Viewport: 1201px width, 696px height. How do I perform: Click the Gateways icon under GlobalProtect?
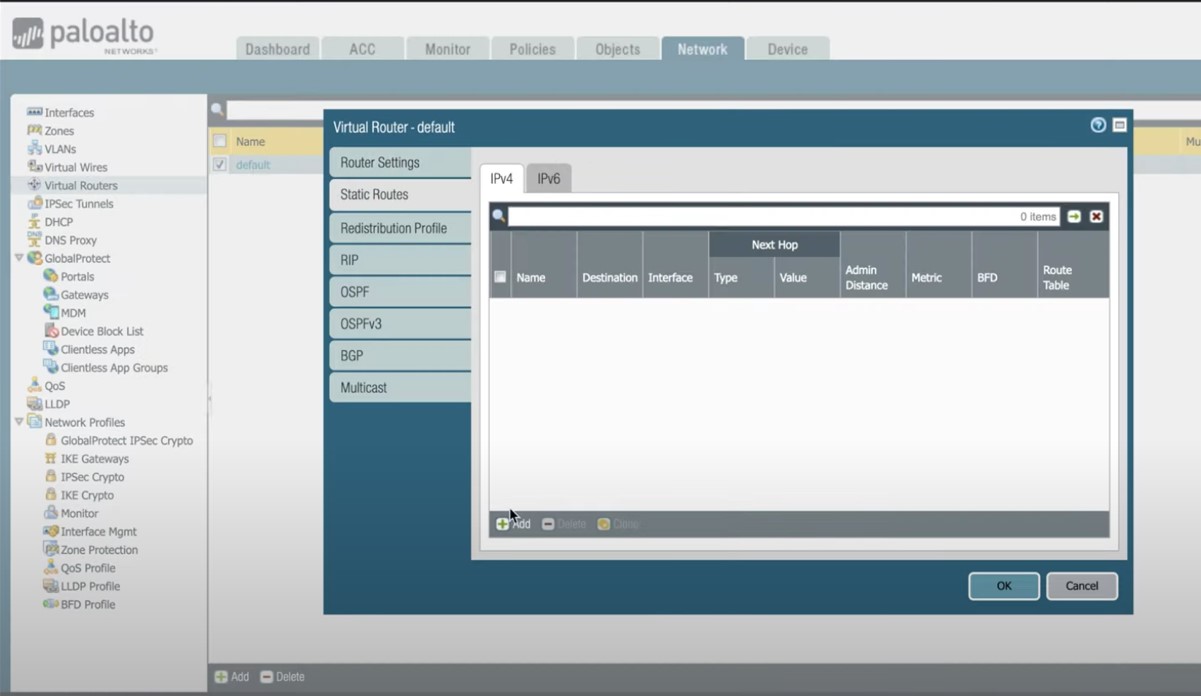pos(51,294)
